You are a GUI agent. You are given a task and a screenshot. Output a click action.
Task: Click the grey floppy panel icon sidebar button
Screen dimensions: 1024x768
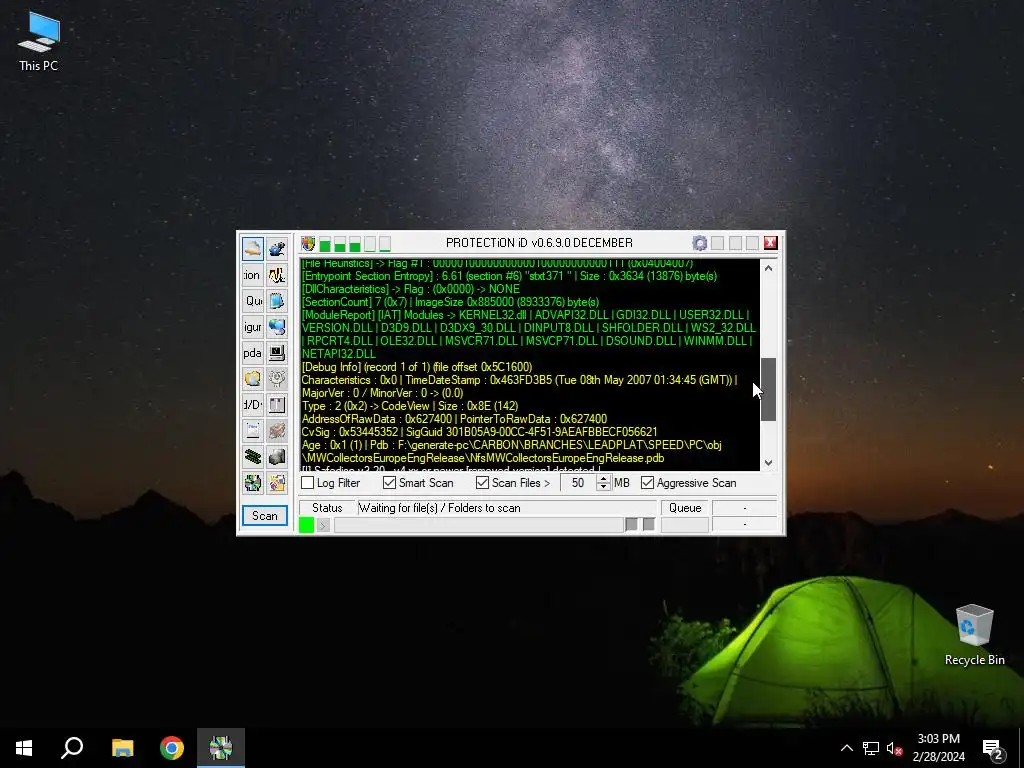(x=277, y=405)
